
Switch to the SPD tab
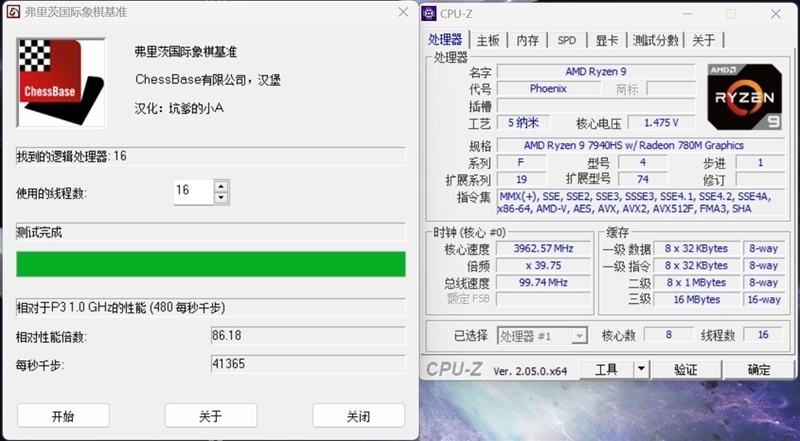pyautogui.click(x=567, y=40)
